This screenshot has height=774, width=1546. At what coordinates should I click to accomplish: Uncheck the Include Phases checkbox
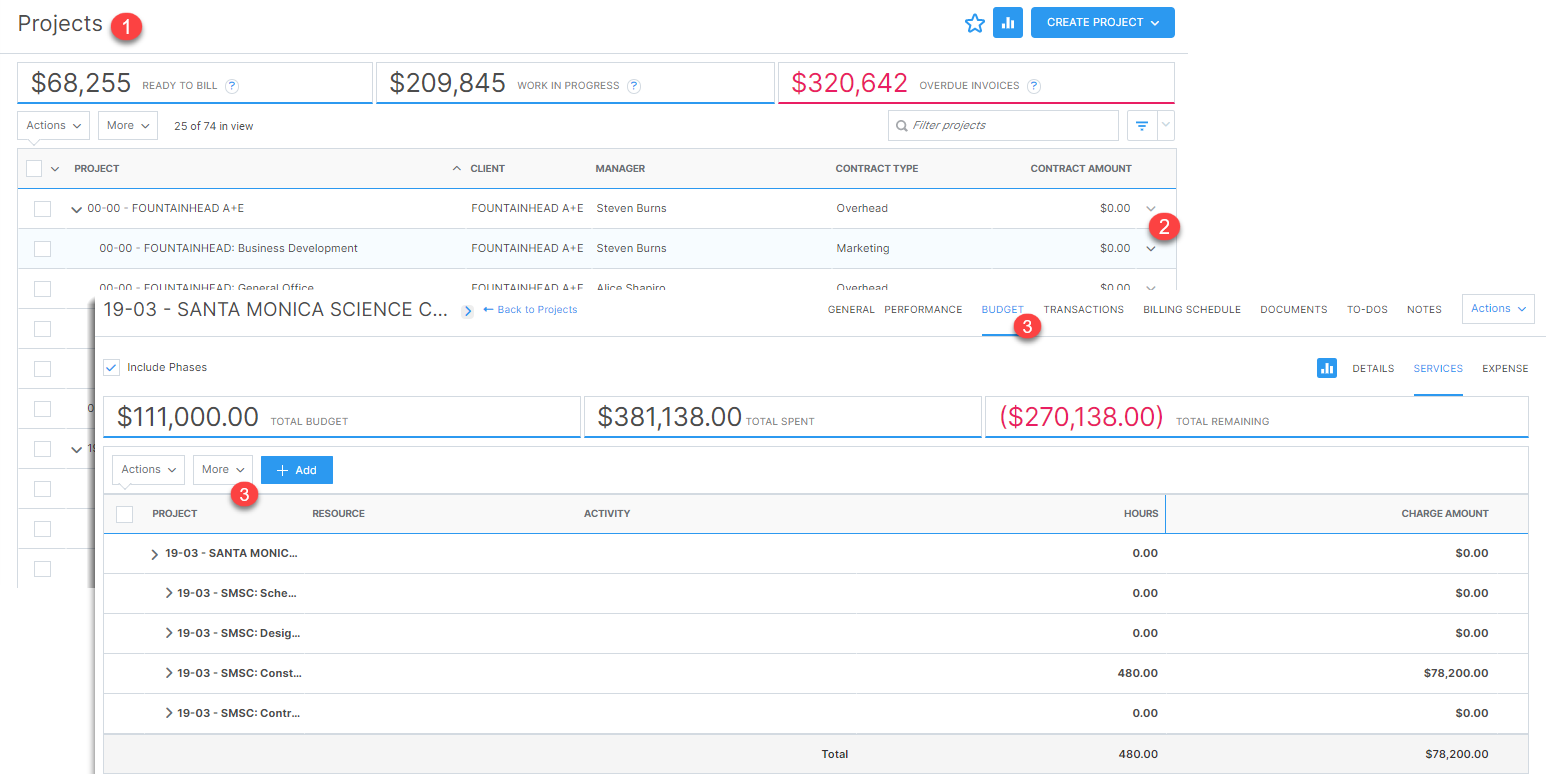[113, 367]
